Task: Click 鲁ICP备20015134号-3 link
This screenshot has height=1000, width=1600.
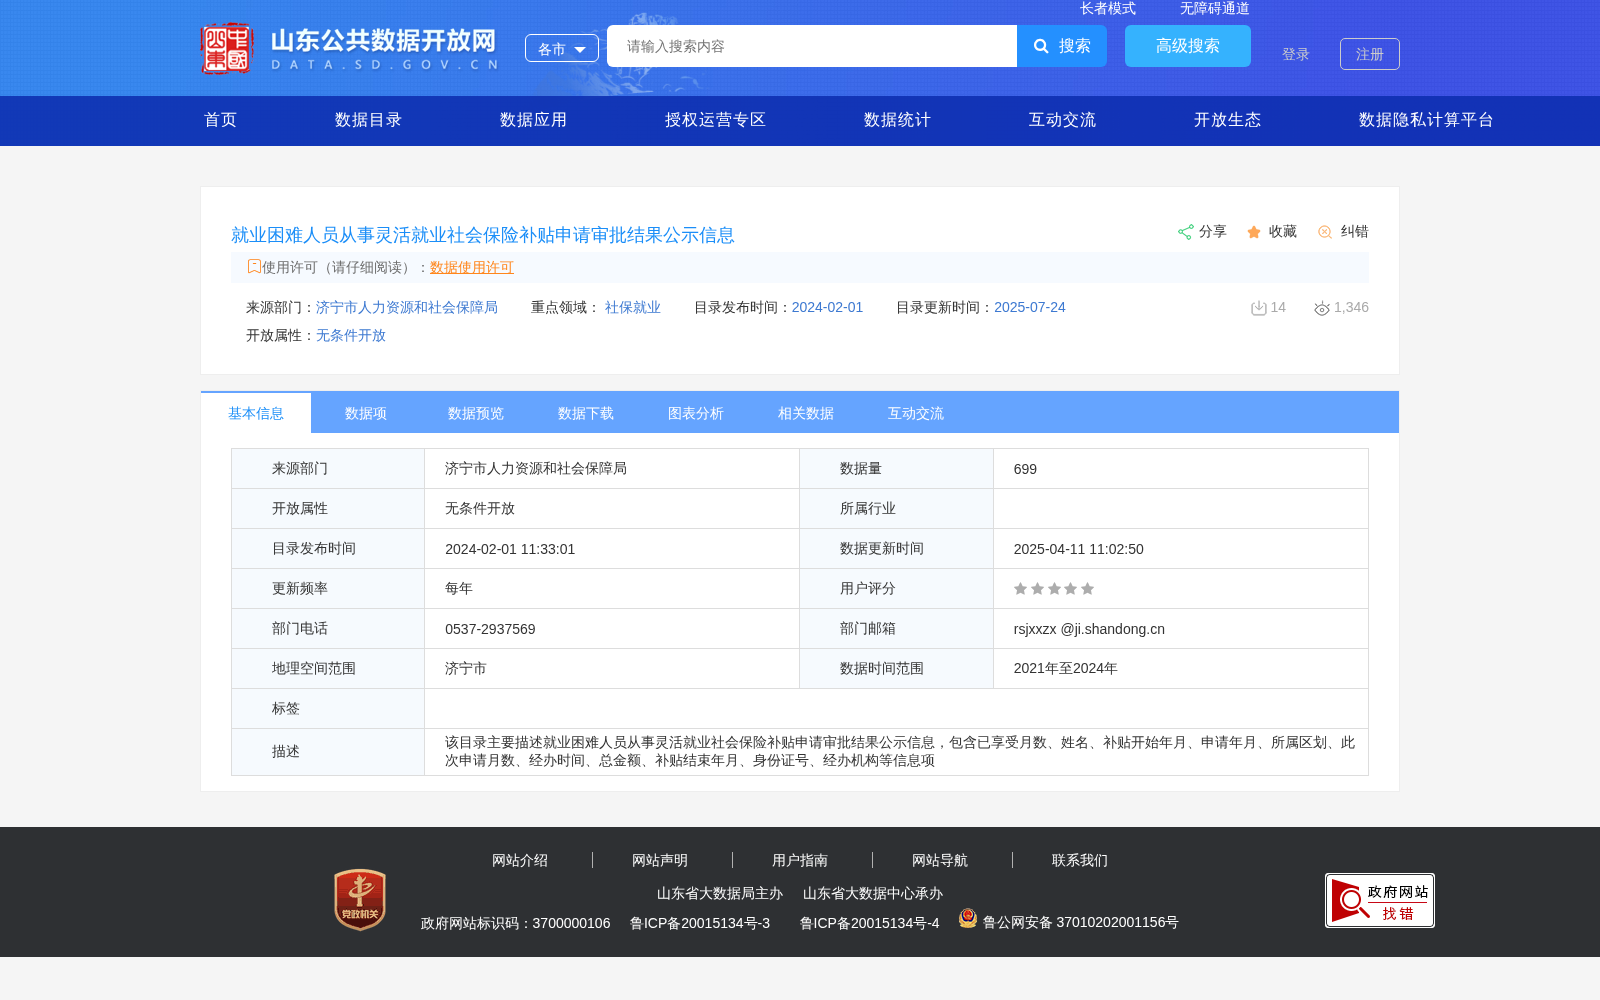Action: point(700,923)
